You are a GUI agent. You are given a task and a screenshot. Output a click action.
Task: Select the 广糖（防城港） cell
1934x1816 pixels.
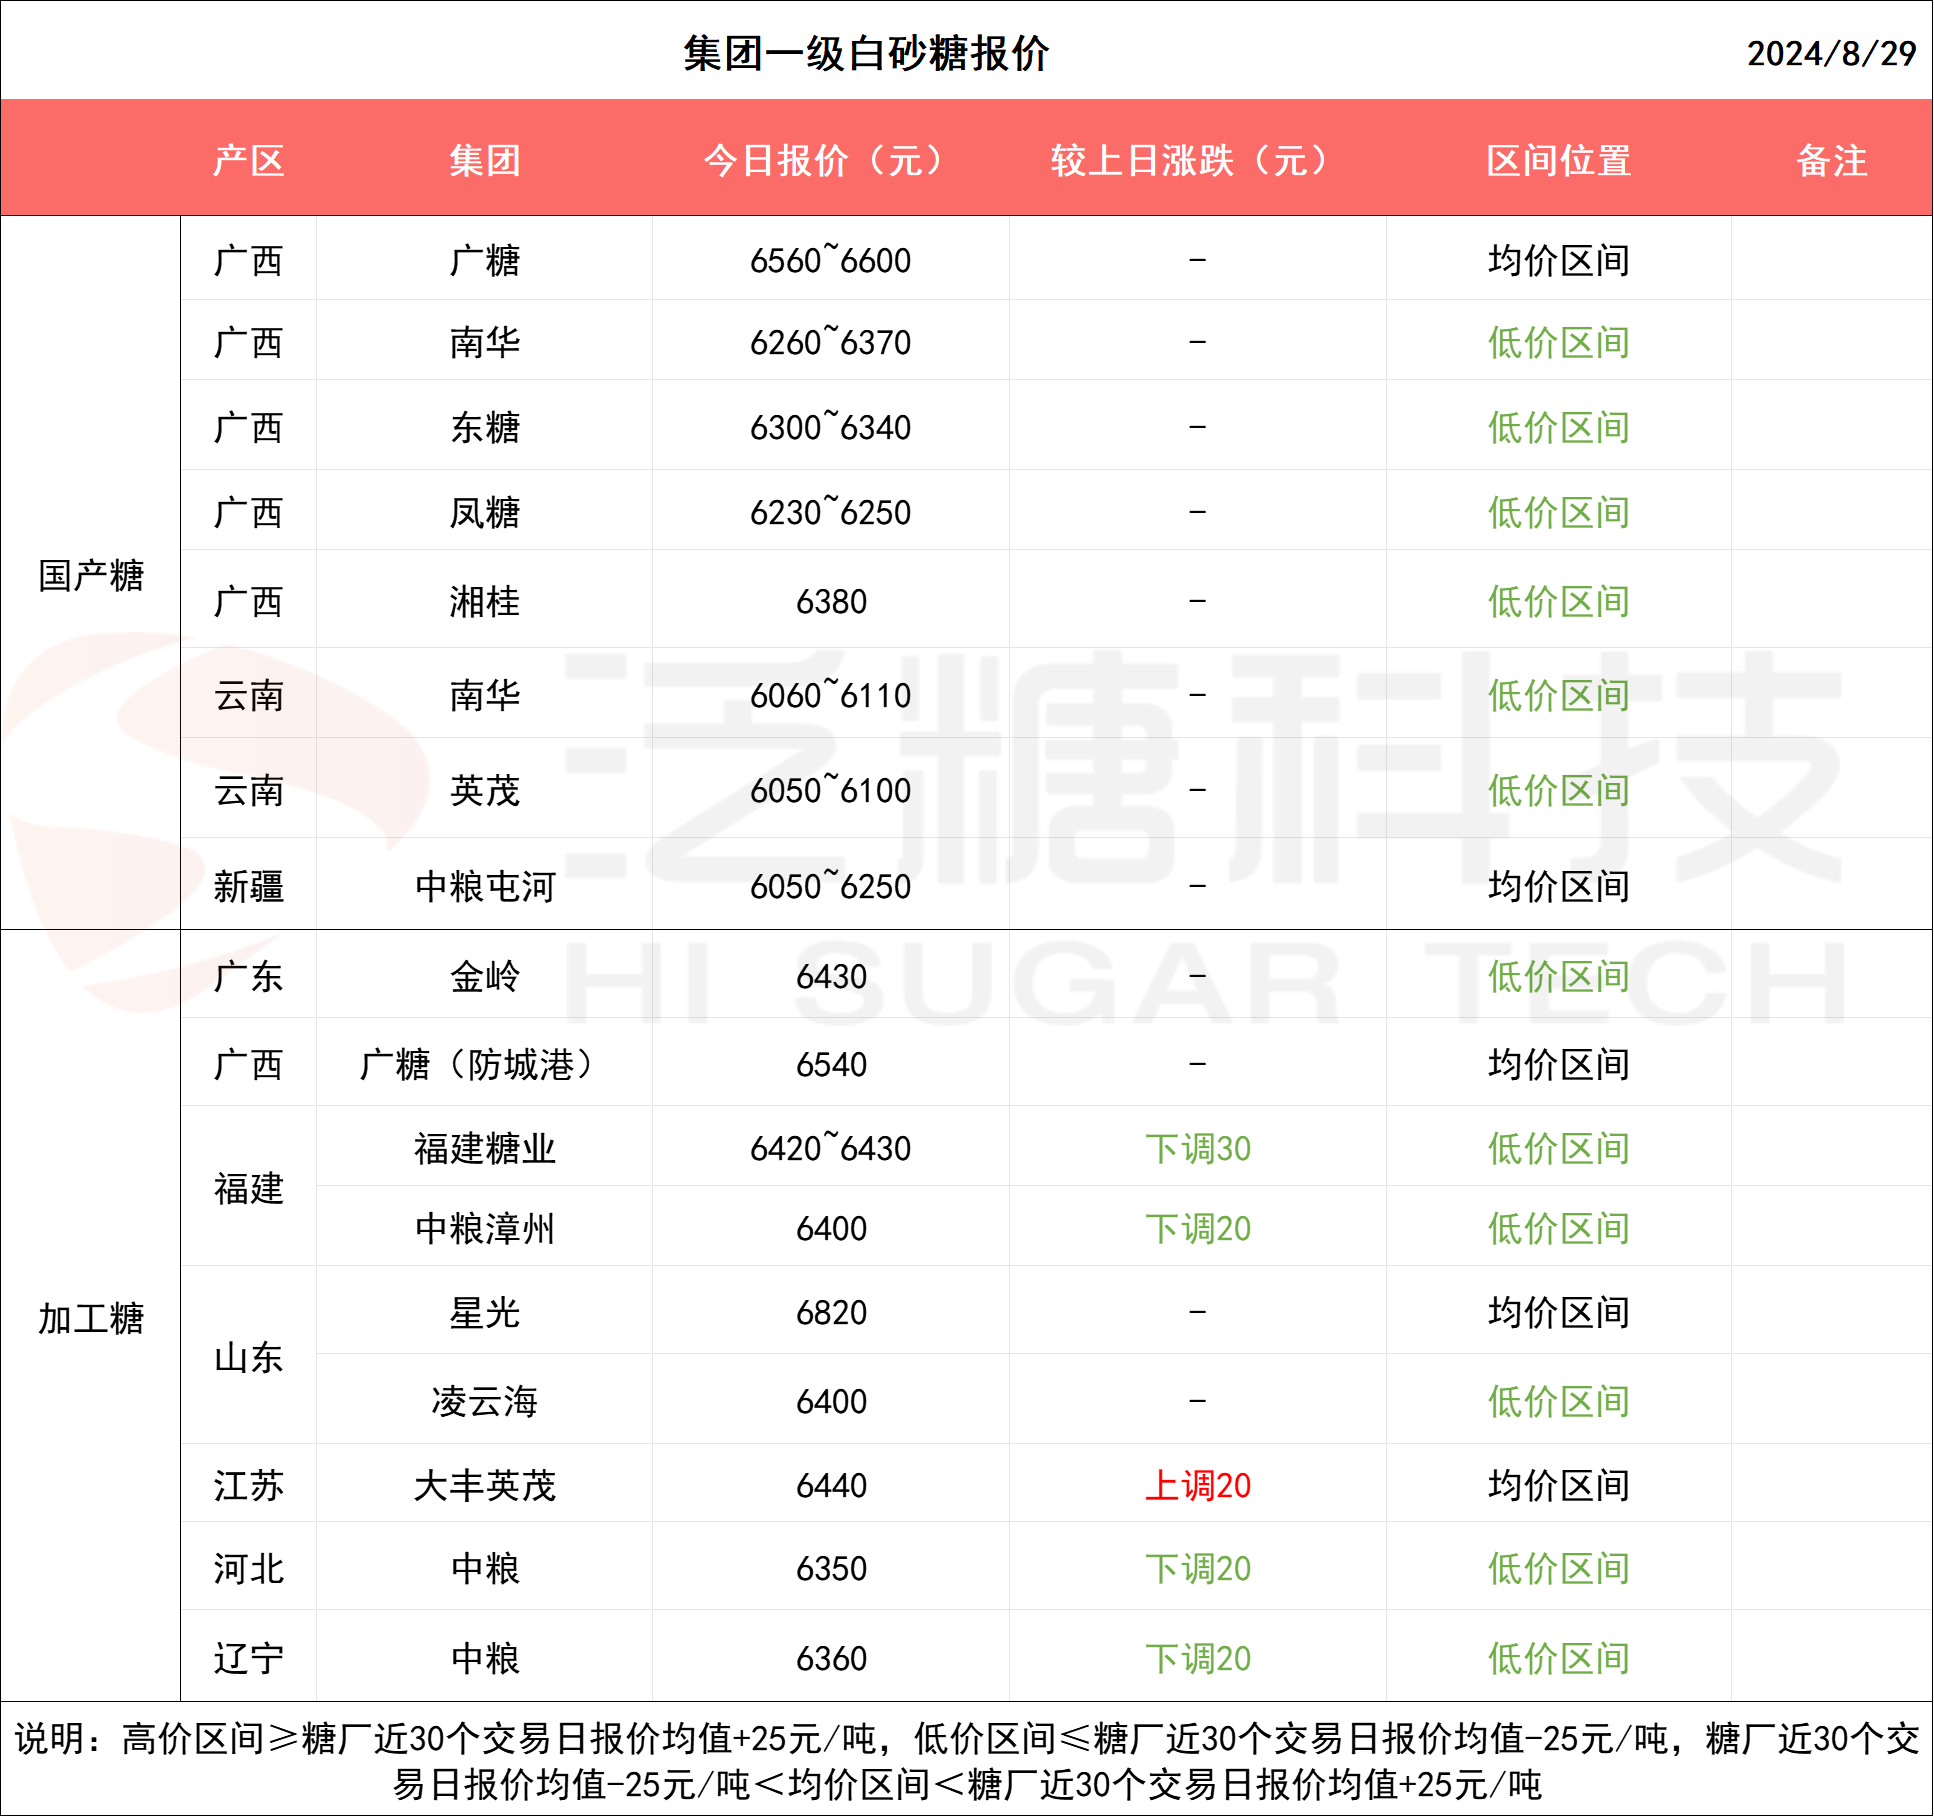[484, 1064]
